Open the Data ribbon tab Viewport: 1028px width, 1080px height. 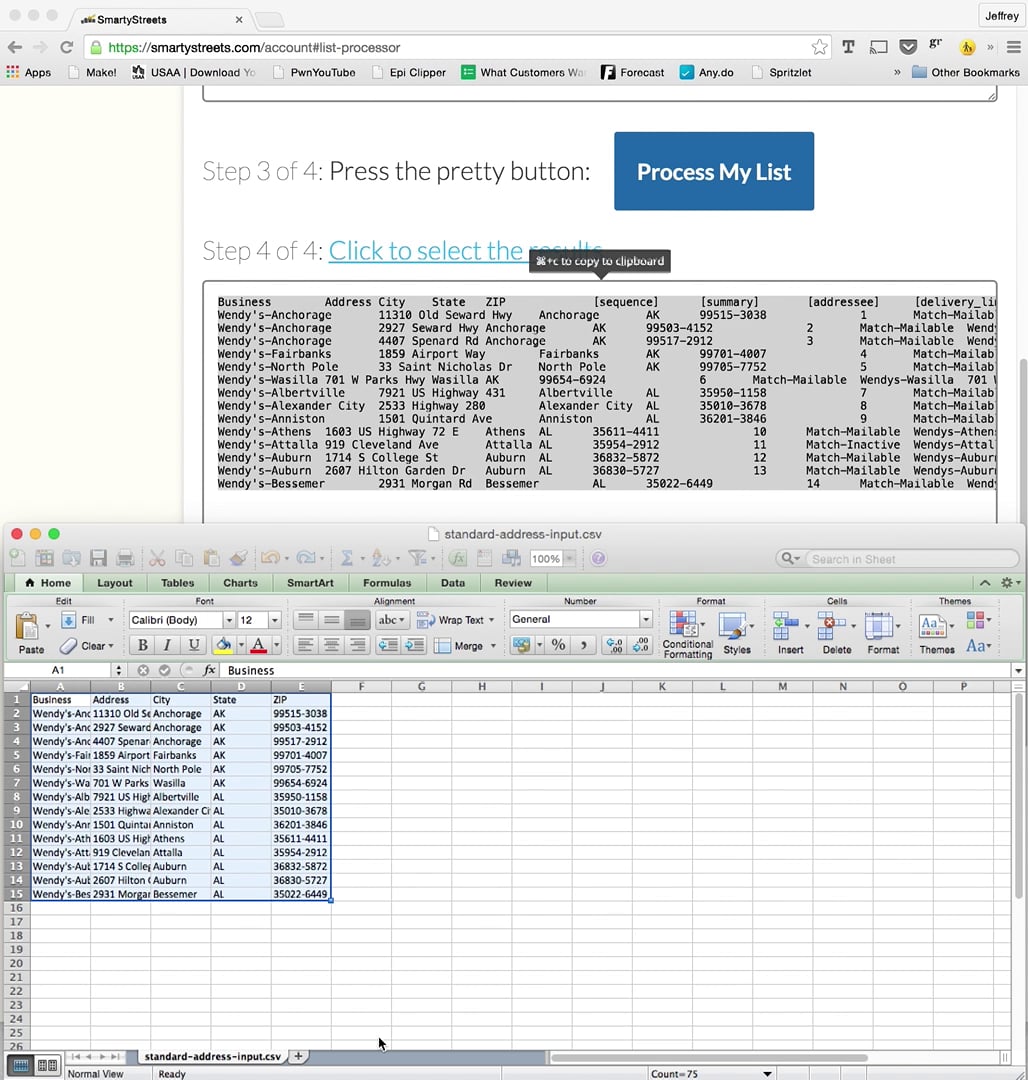(452, 583)
